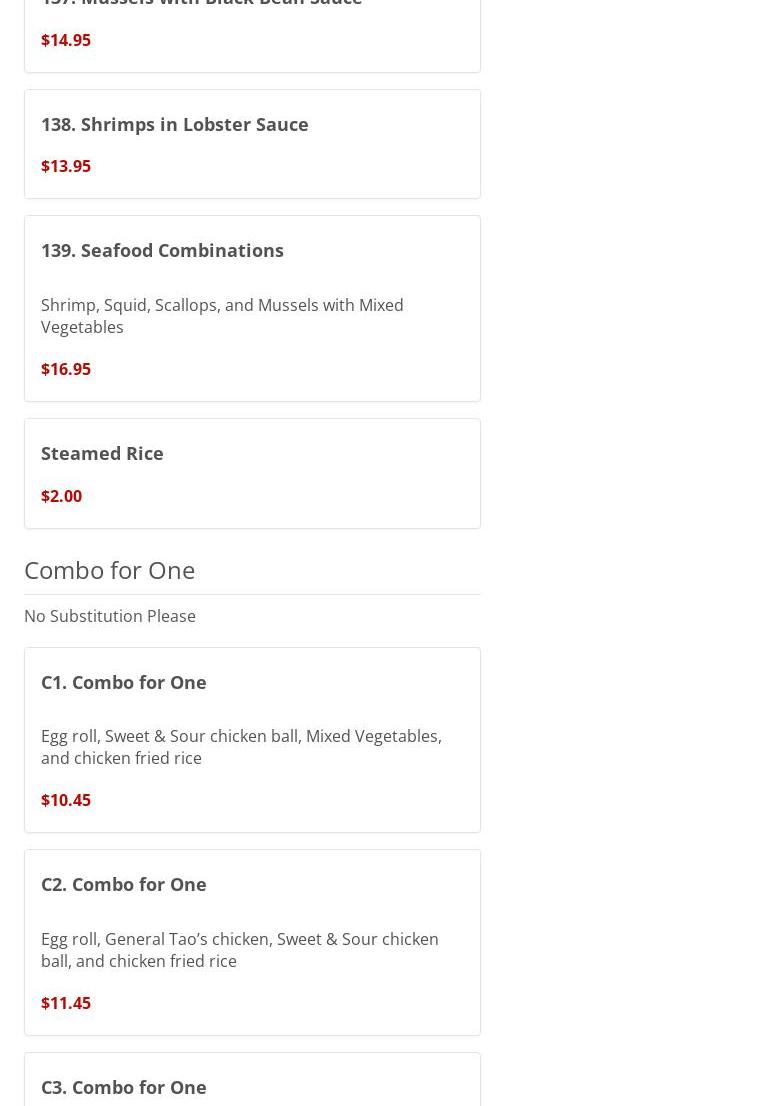Click the Seafood Combinations description text

[222, 316]
